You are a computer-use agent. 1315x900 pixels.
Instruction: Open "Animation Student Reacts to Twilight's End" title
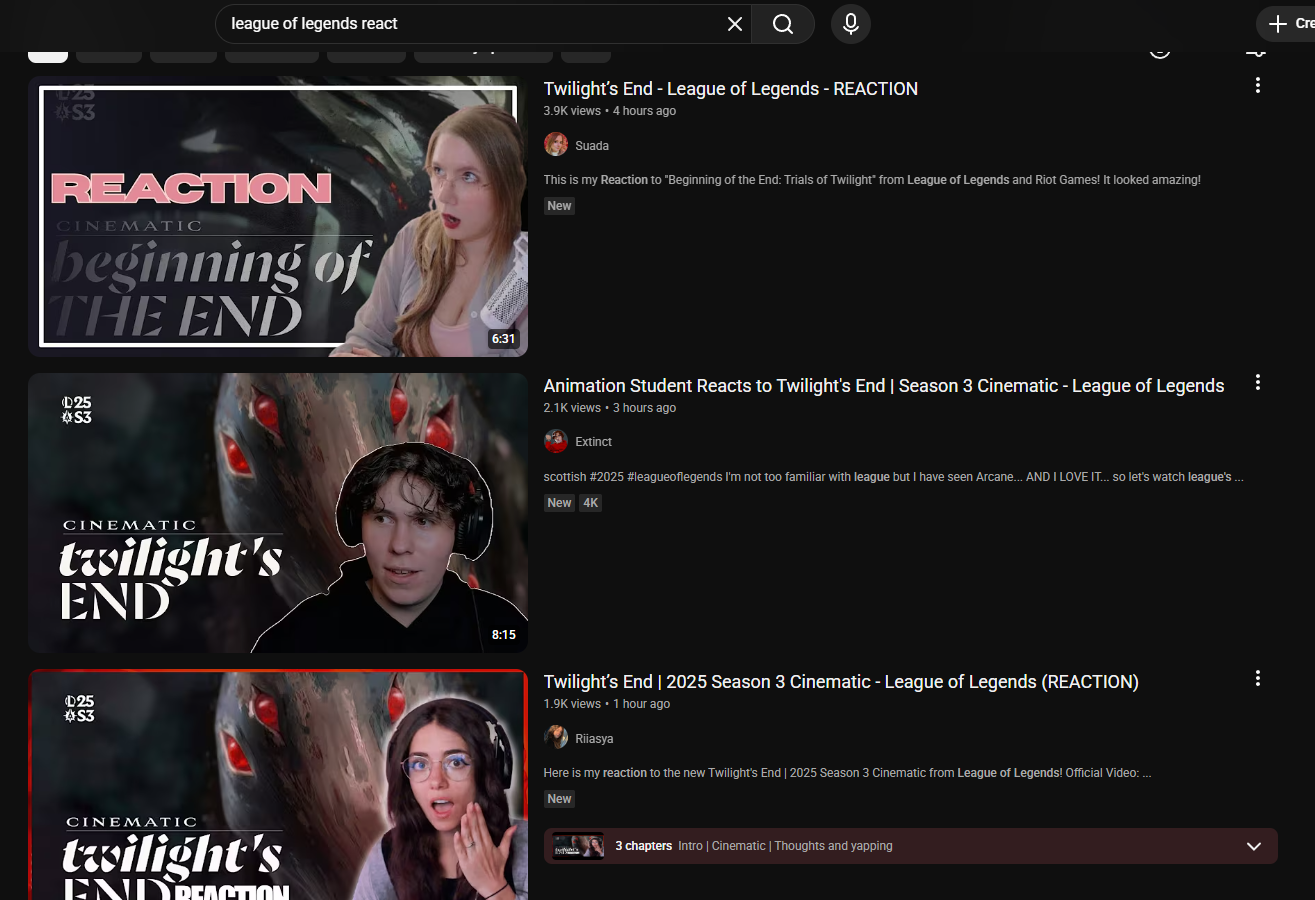click(884, 386)
